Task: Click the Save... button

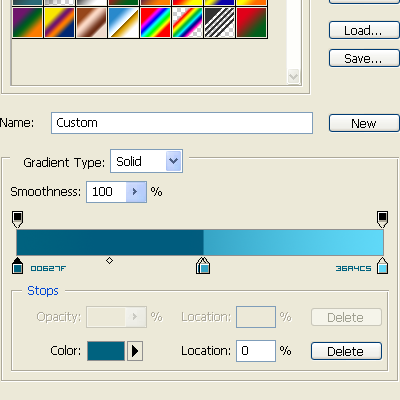Action: click(x=364, y=58)
